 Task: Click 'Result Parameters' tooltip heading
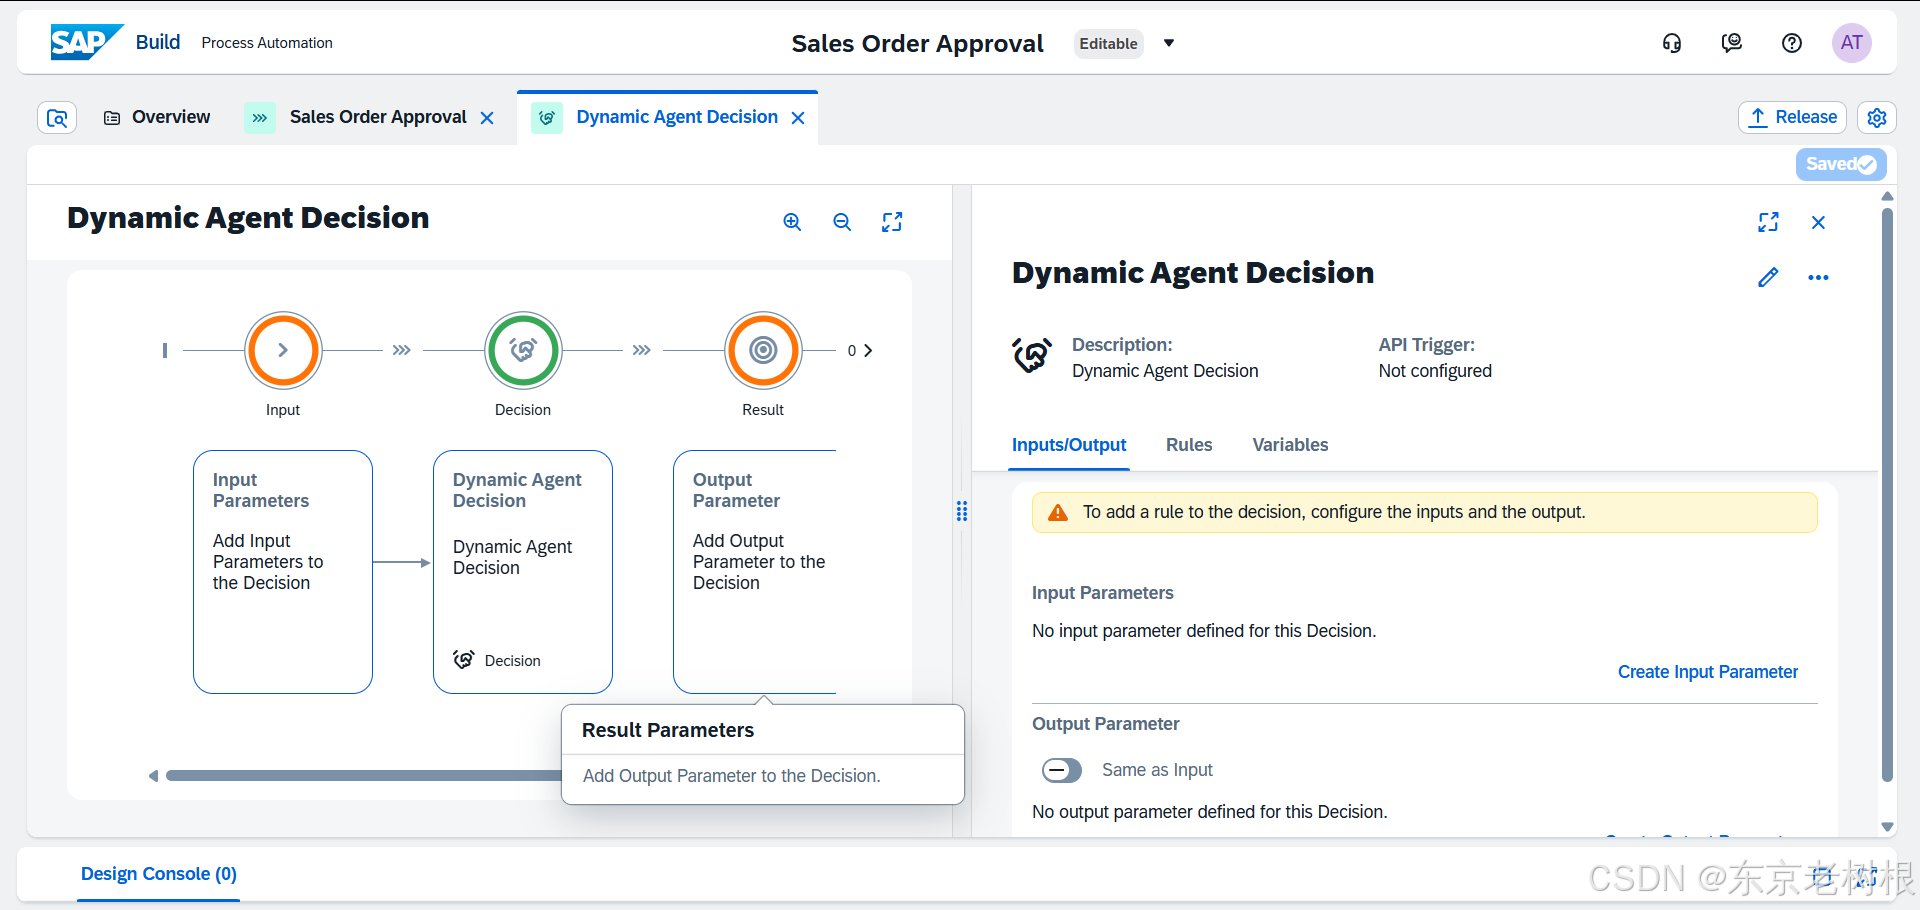point(668,730)
